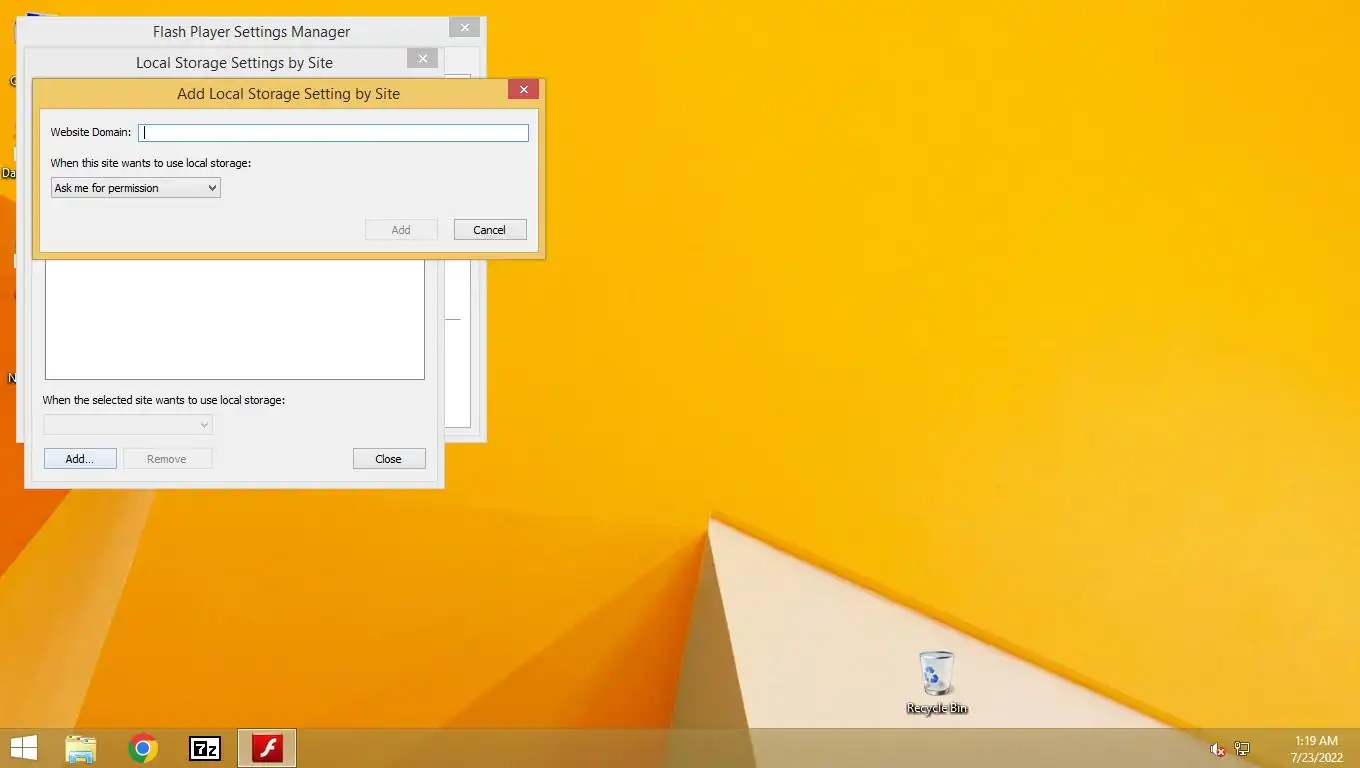Open the Windows Start button
The width and height of the screenshot is (1360, 768).
coord(23,748)
